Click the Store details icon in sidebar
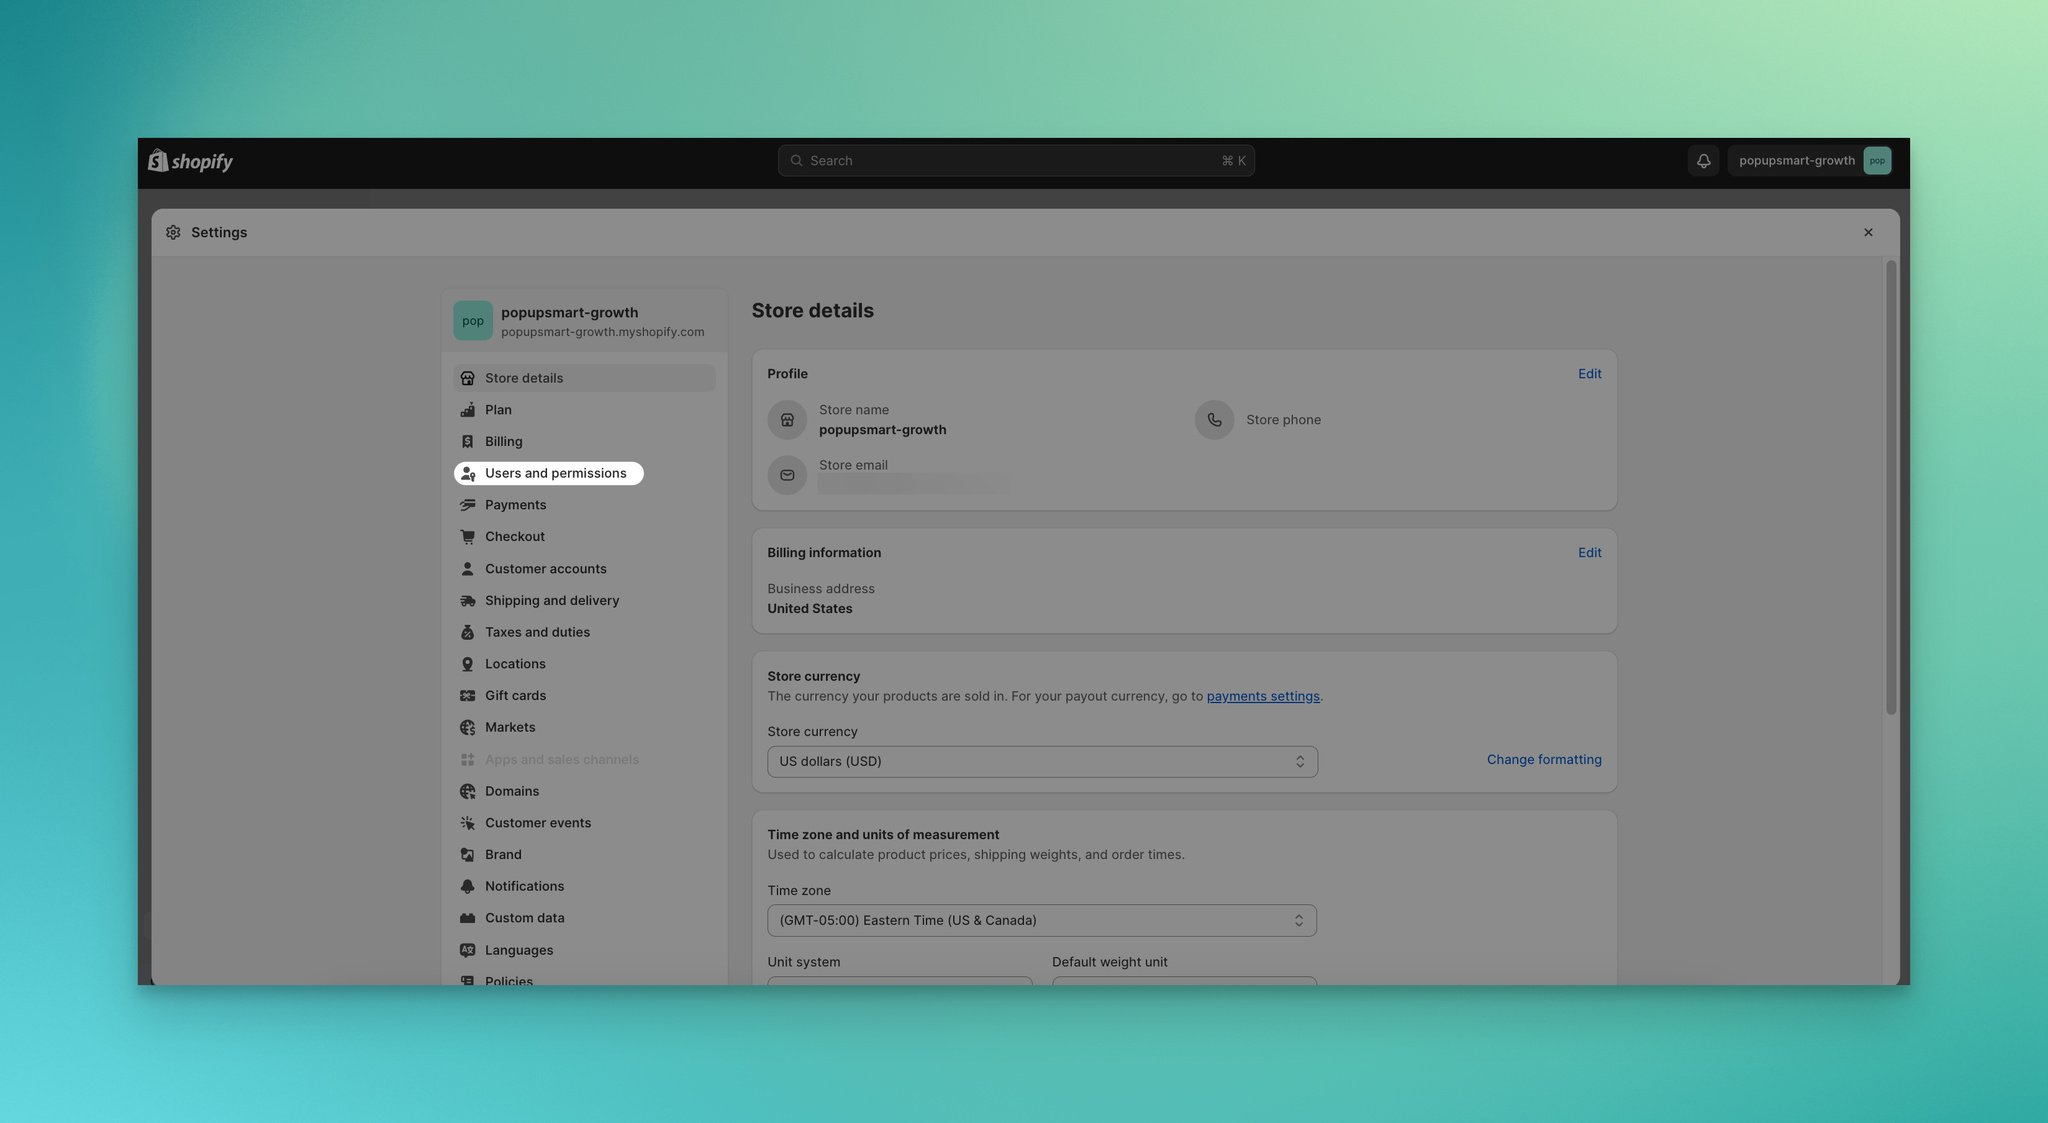This screenshot has width=2048, height=1123. pos(466,378)
